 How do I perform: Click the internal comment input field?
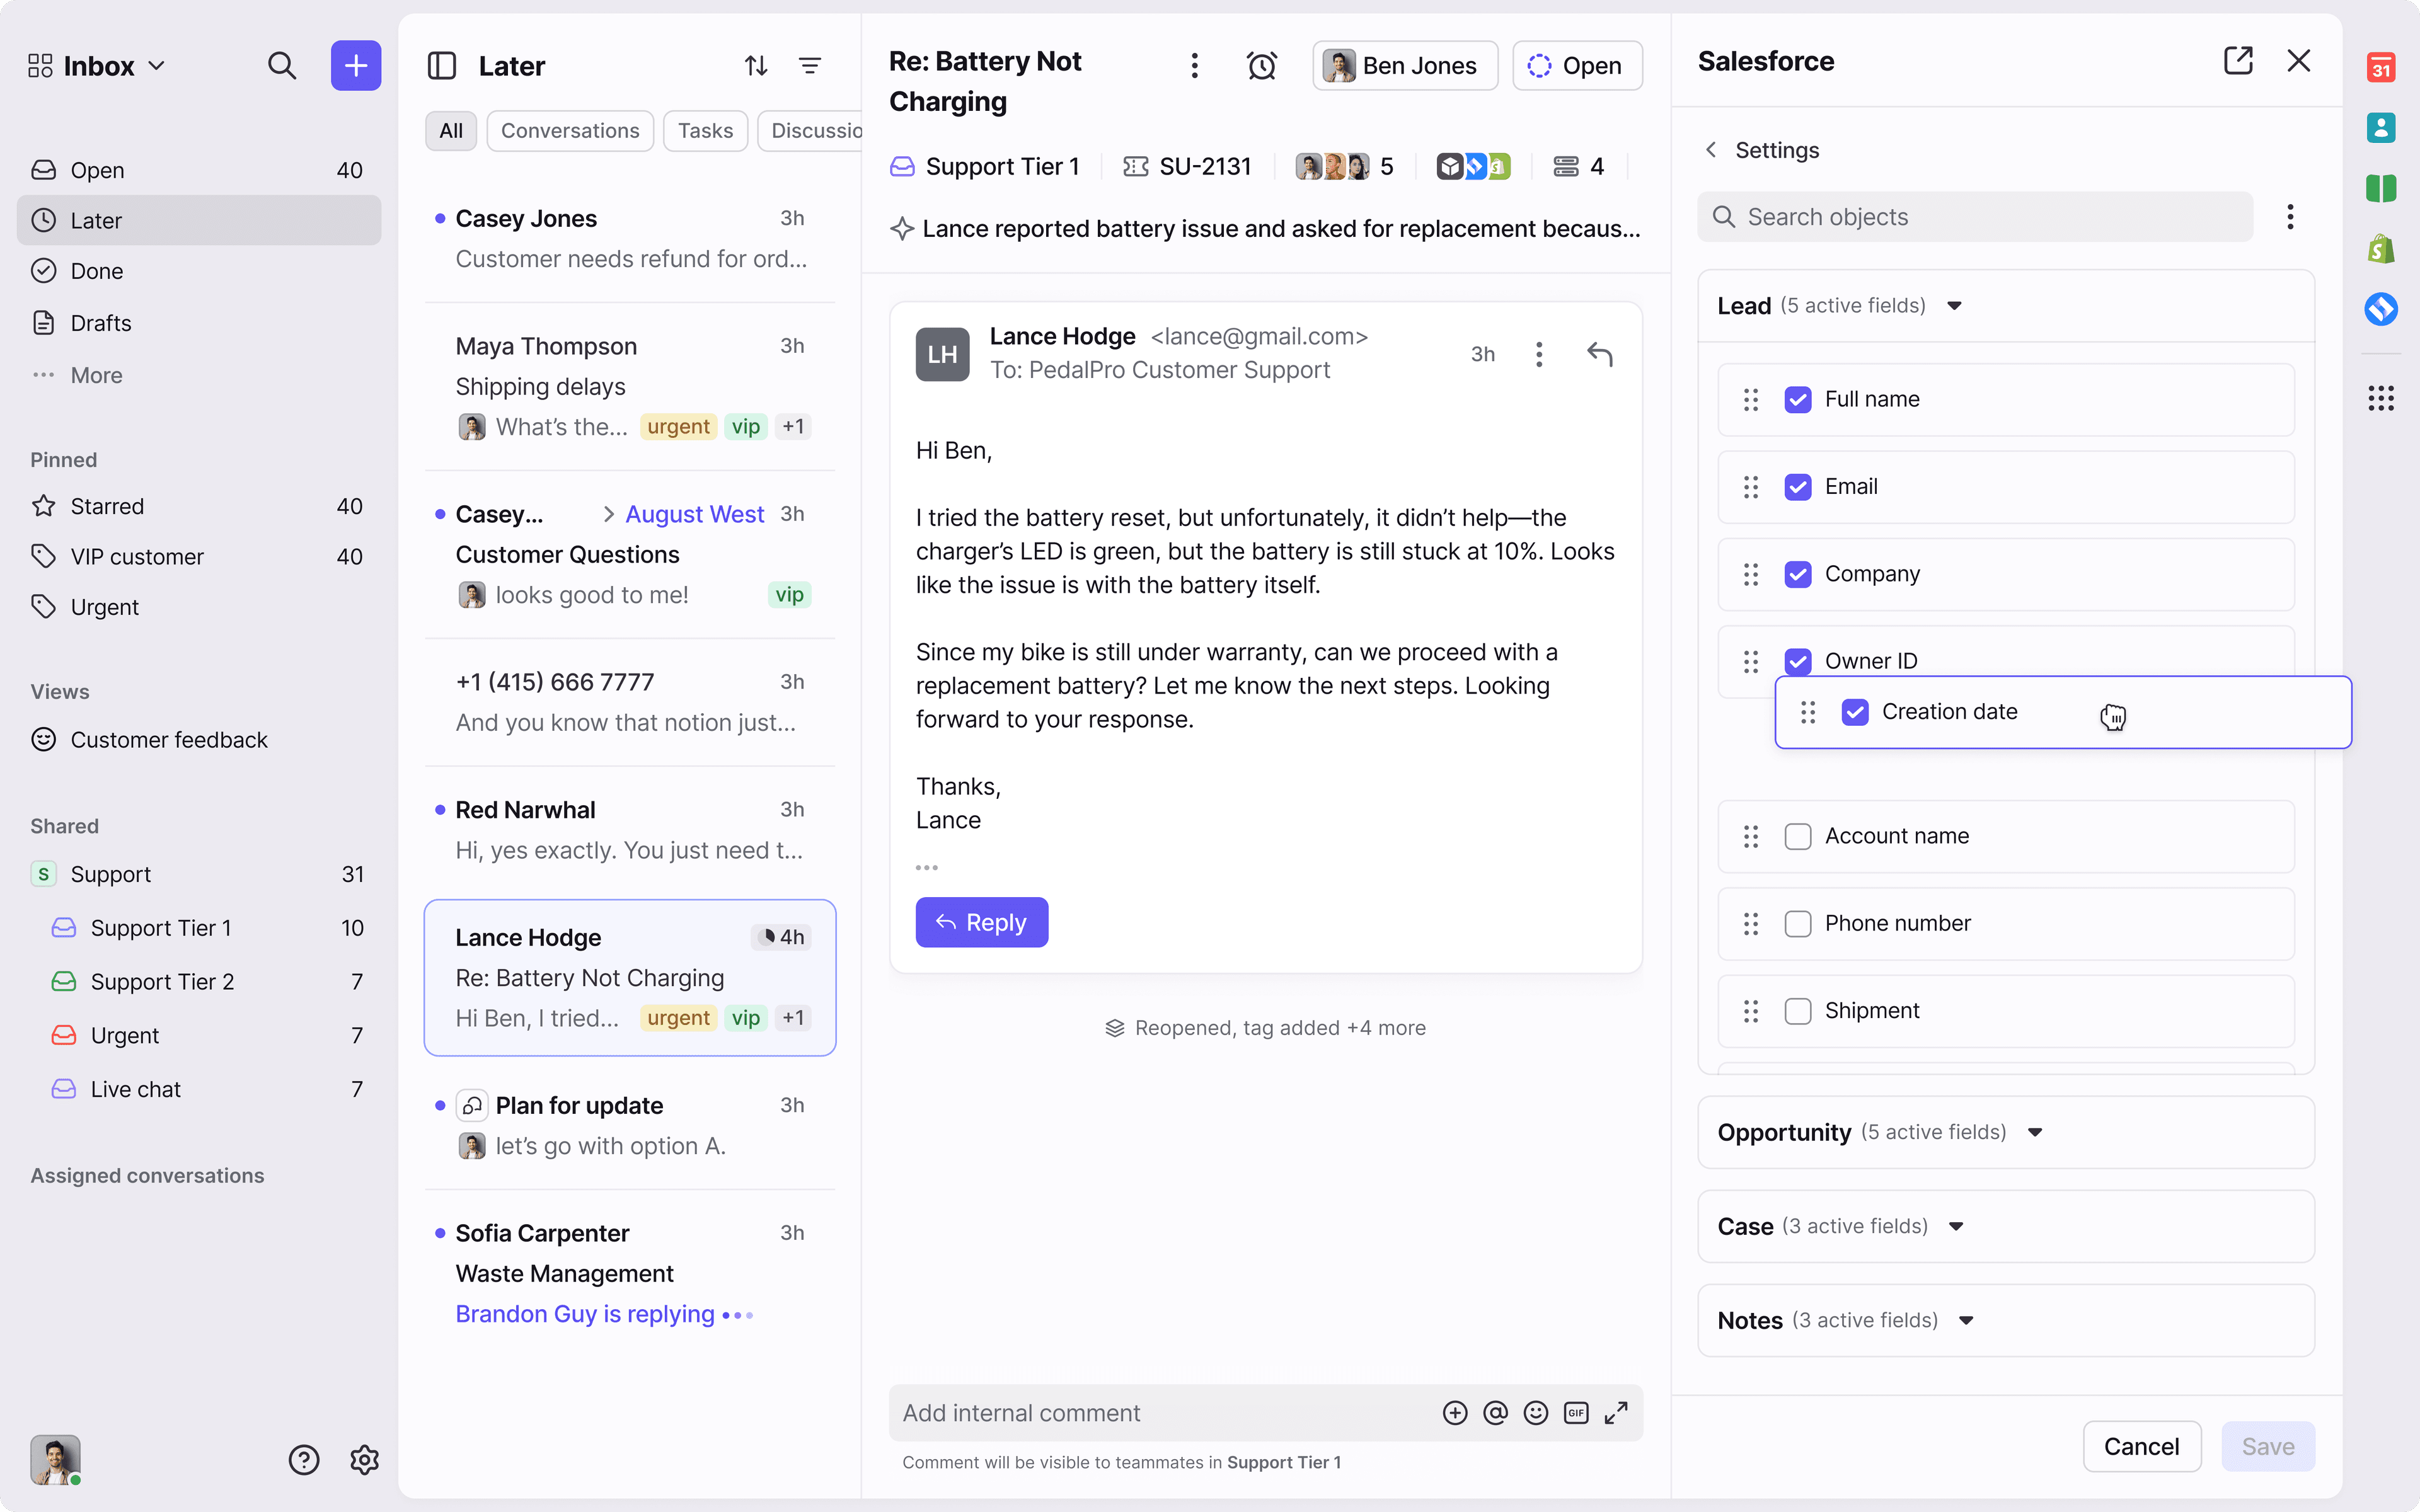1100,1412
